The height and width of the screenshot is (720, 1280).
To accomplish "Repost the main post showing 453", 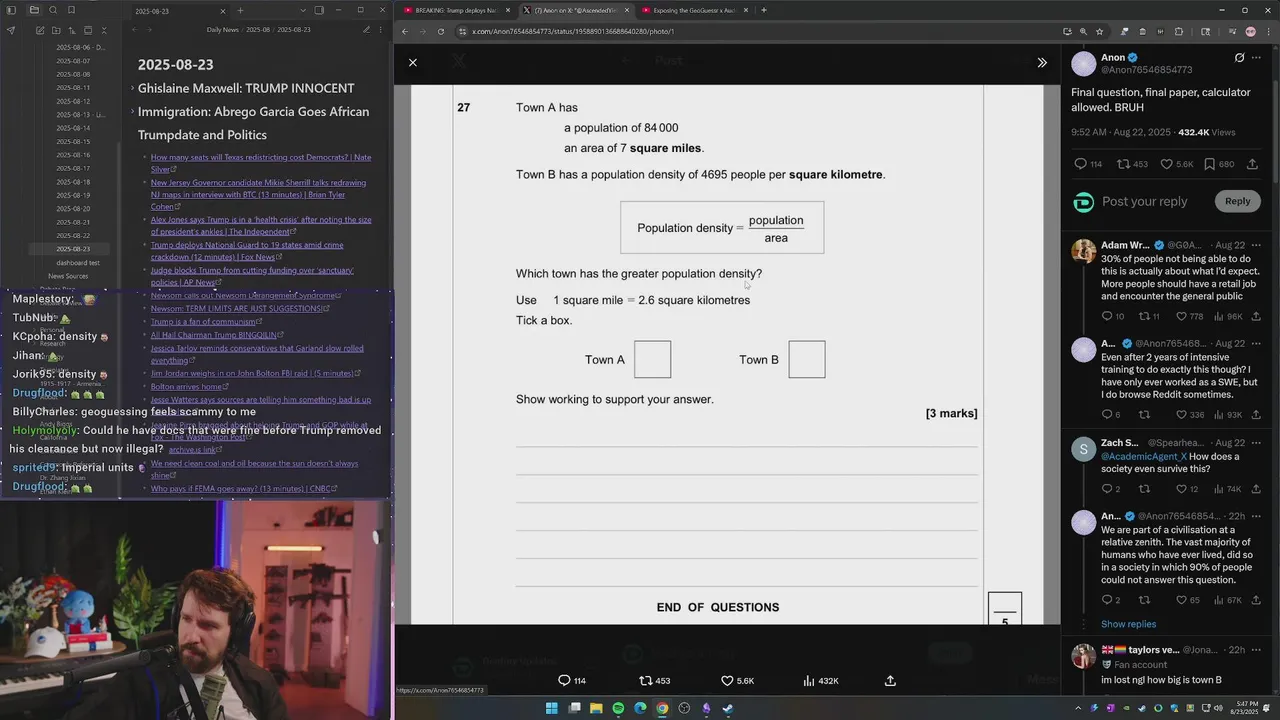I will [x=1132, y=164].
